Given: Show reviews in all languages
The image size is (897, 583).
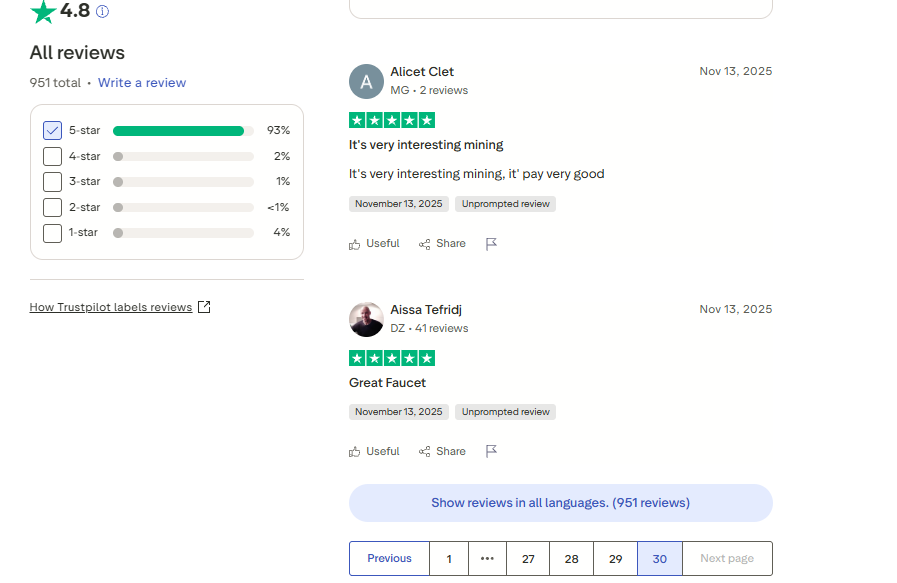Looking at the screenshot, I should [x=560, y=503].
